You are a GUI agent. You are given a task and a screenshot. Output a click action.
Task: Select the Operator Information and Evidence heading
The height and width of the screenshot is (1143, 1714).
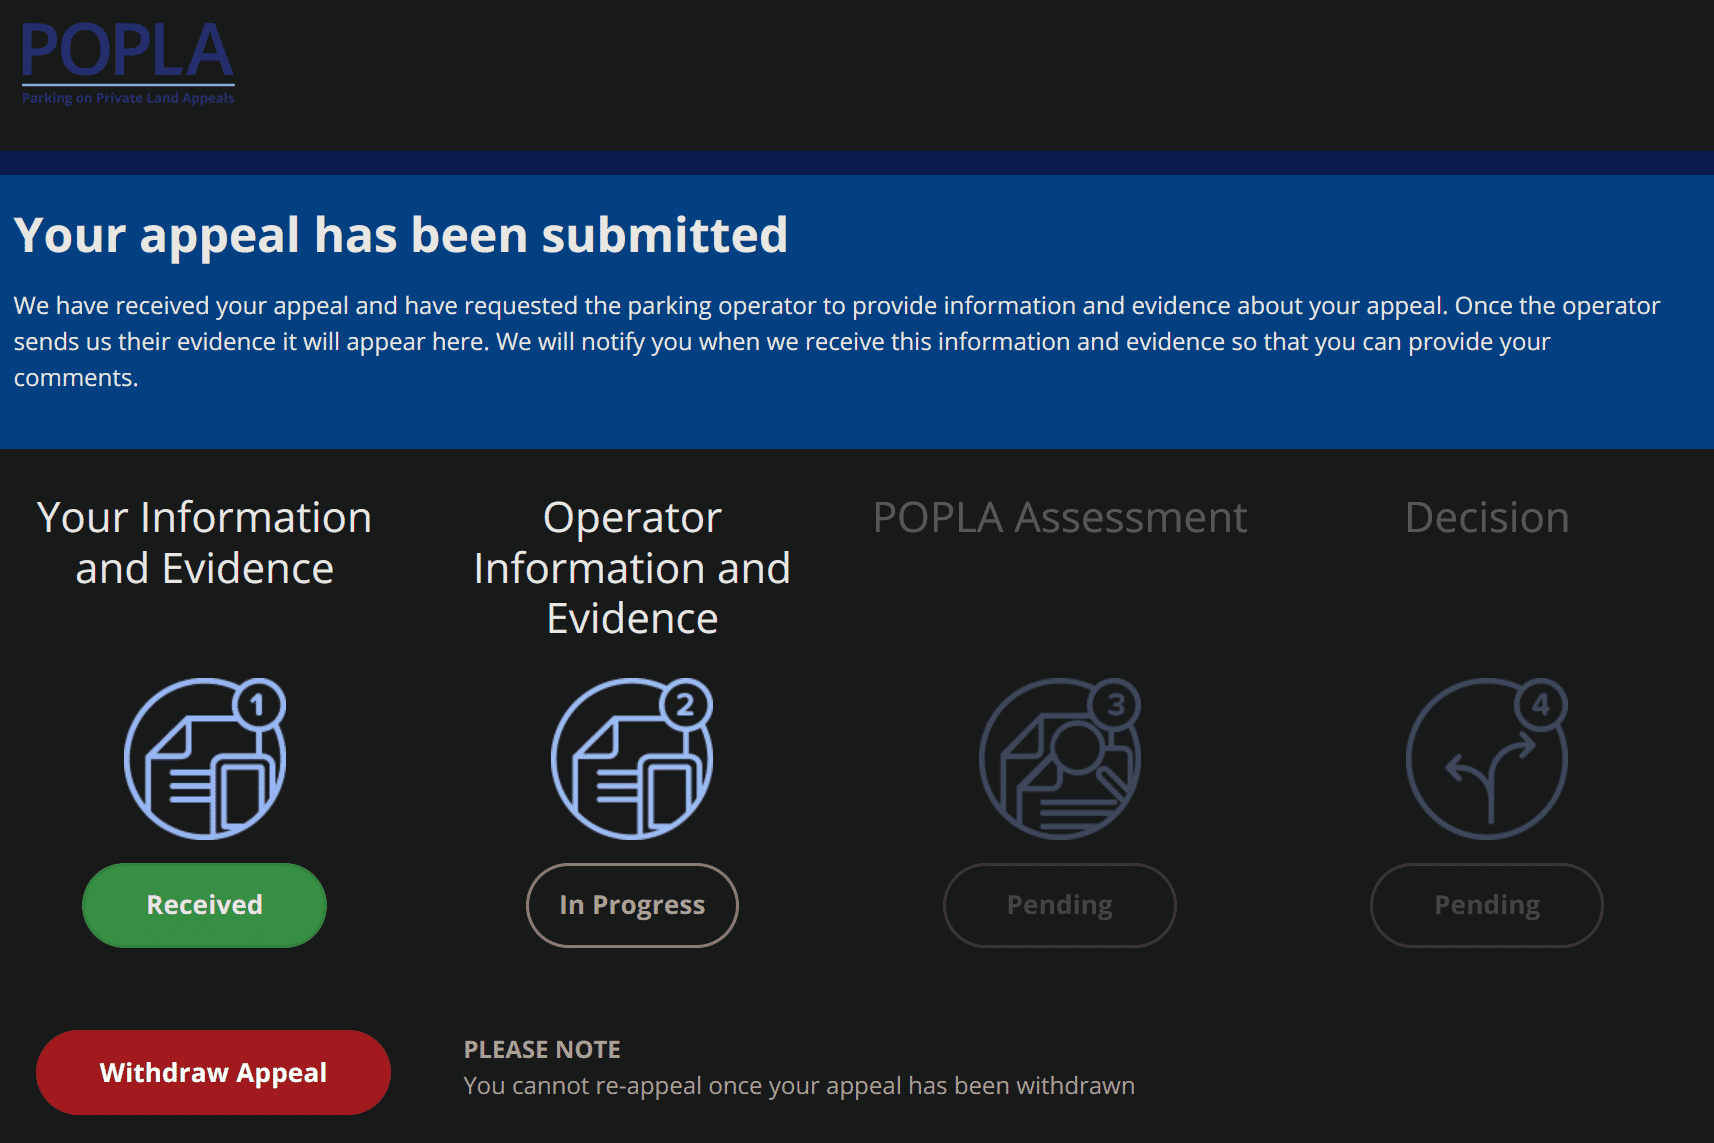click(x=632, y=568)
